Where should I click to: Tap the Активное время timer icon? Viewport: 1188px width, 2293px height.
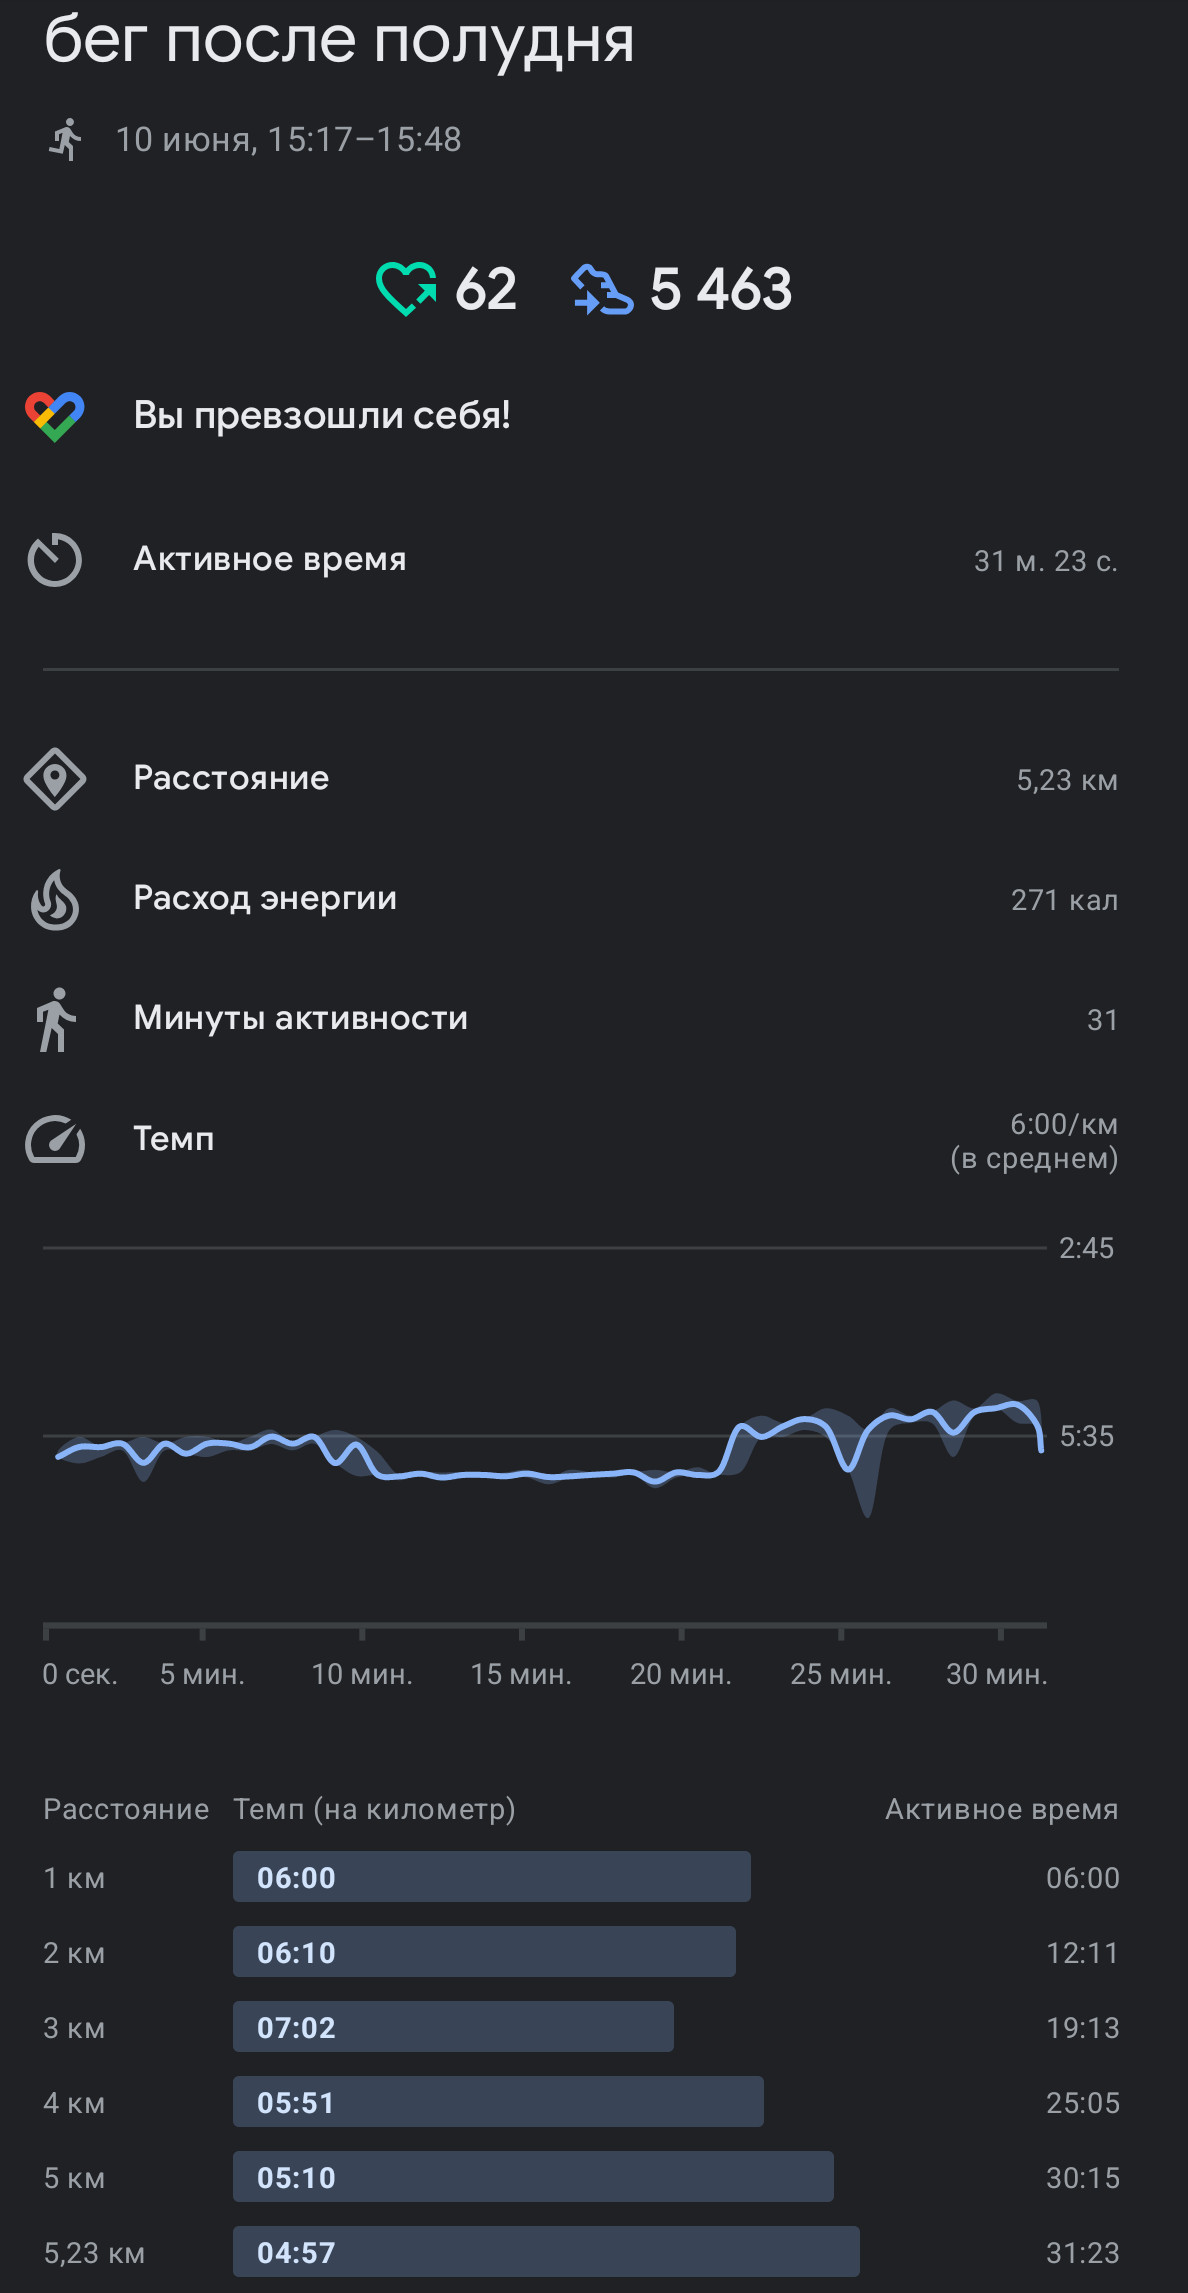pos(55,559)
